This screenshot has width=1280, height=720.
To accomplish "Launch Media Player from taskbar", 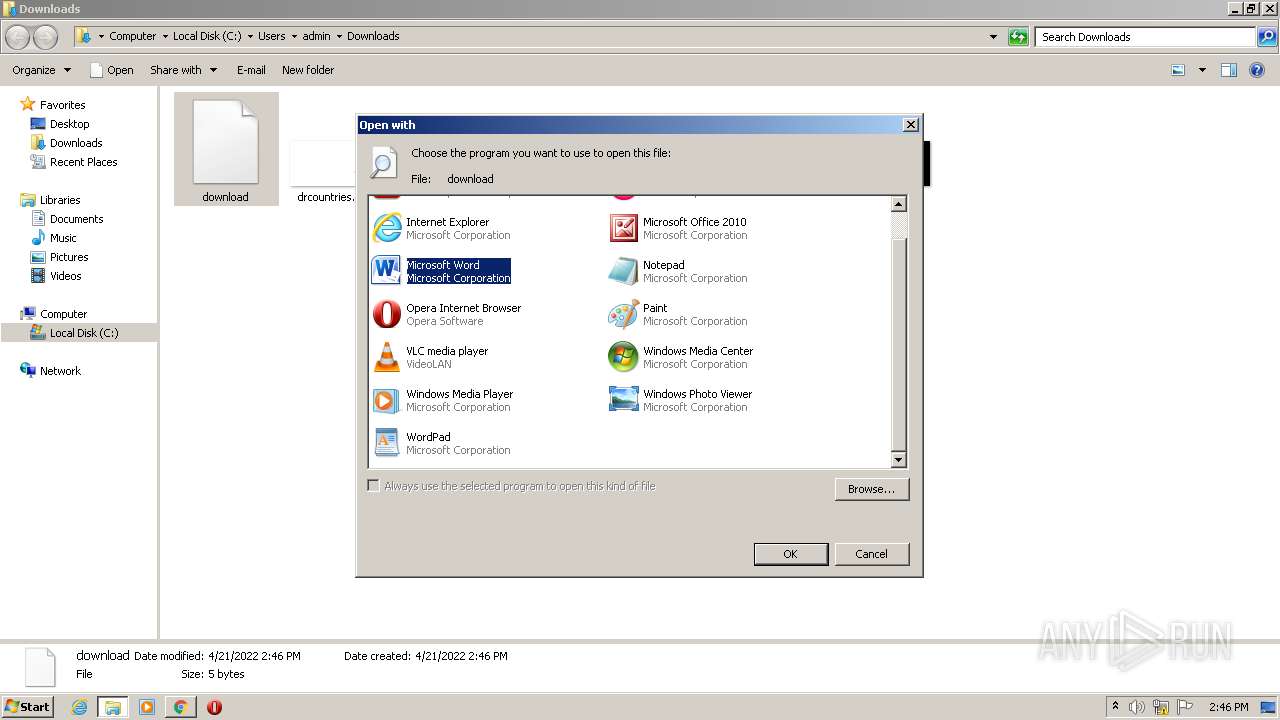I will [147, 707].
